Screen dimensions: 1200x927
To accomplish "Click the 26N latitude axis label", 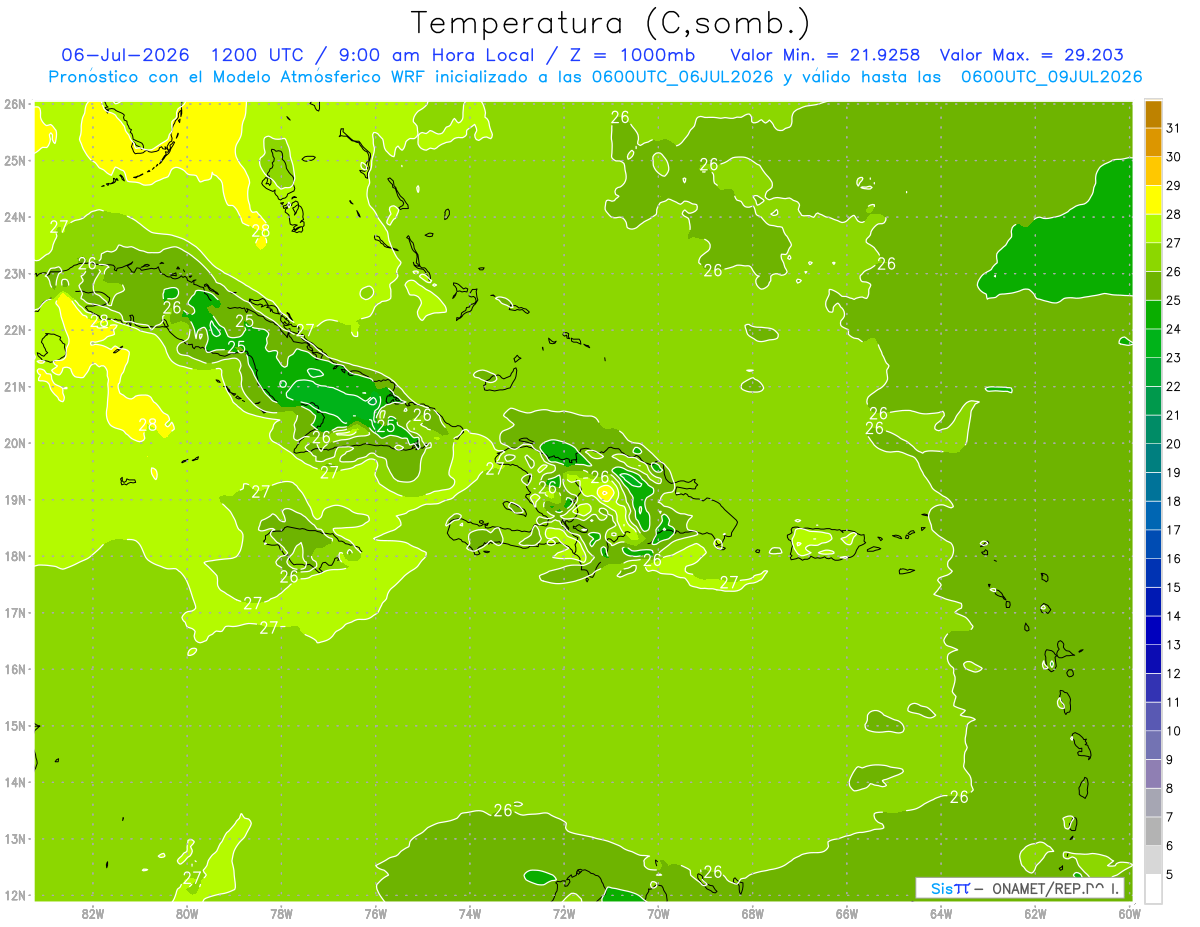I will 14,104.
